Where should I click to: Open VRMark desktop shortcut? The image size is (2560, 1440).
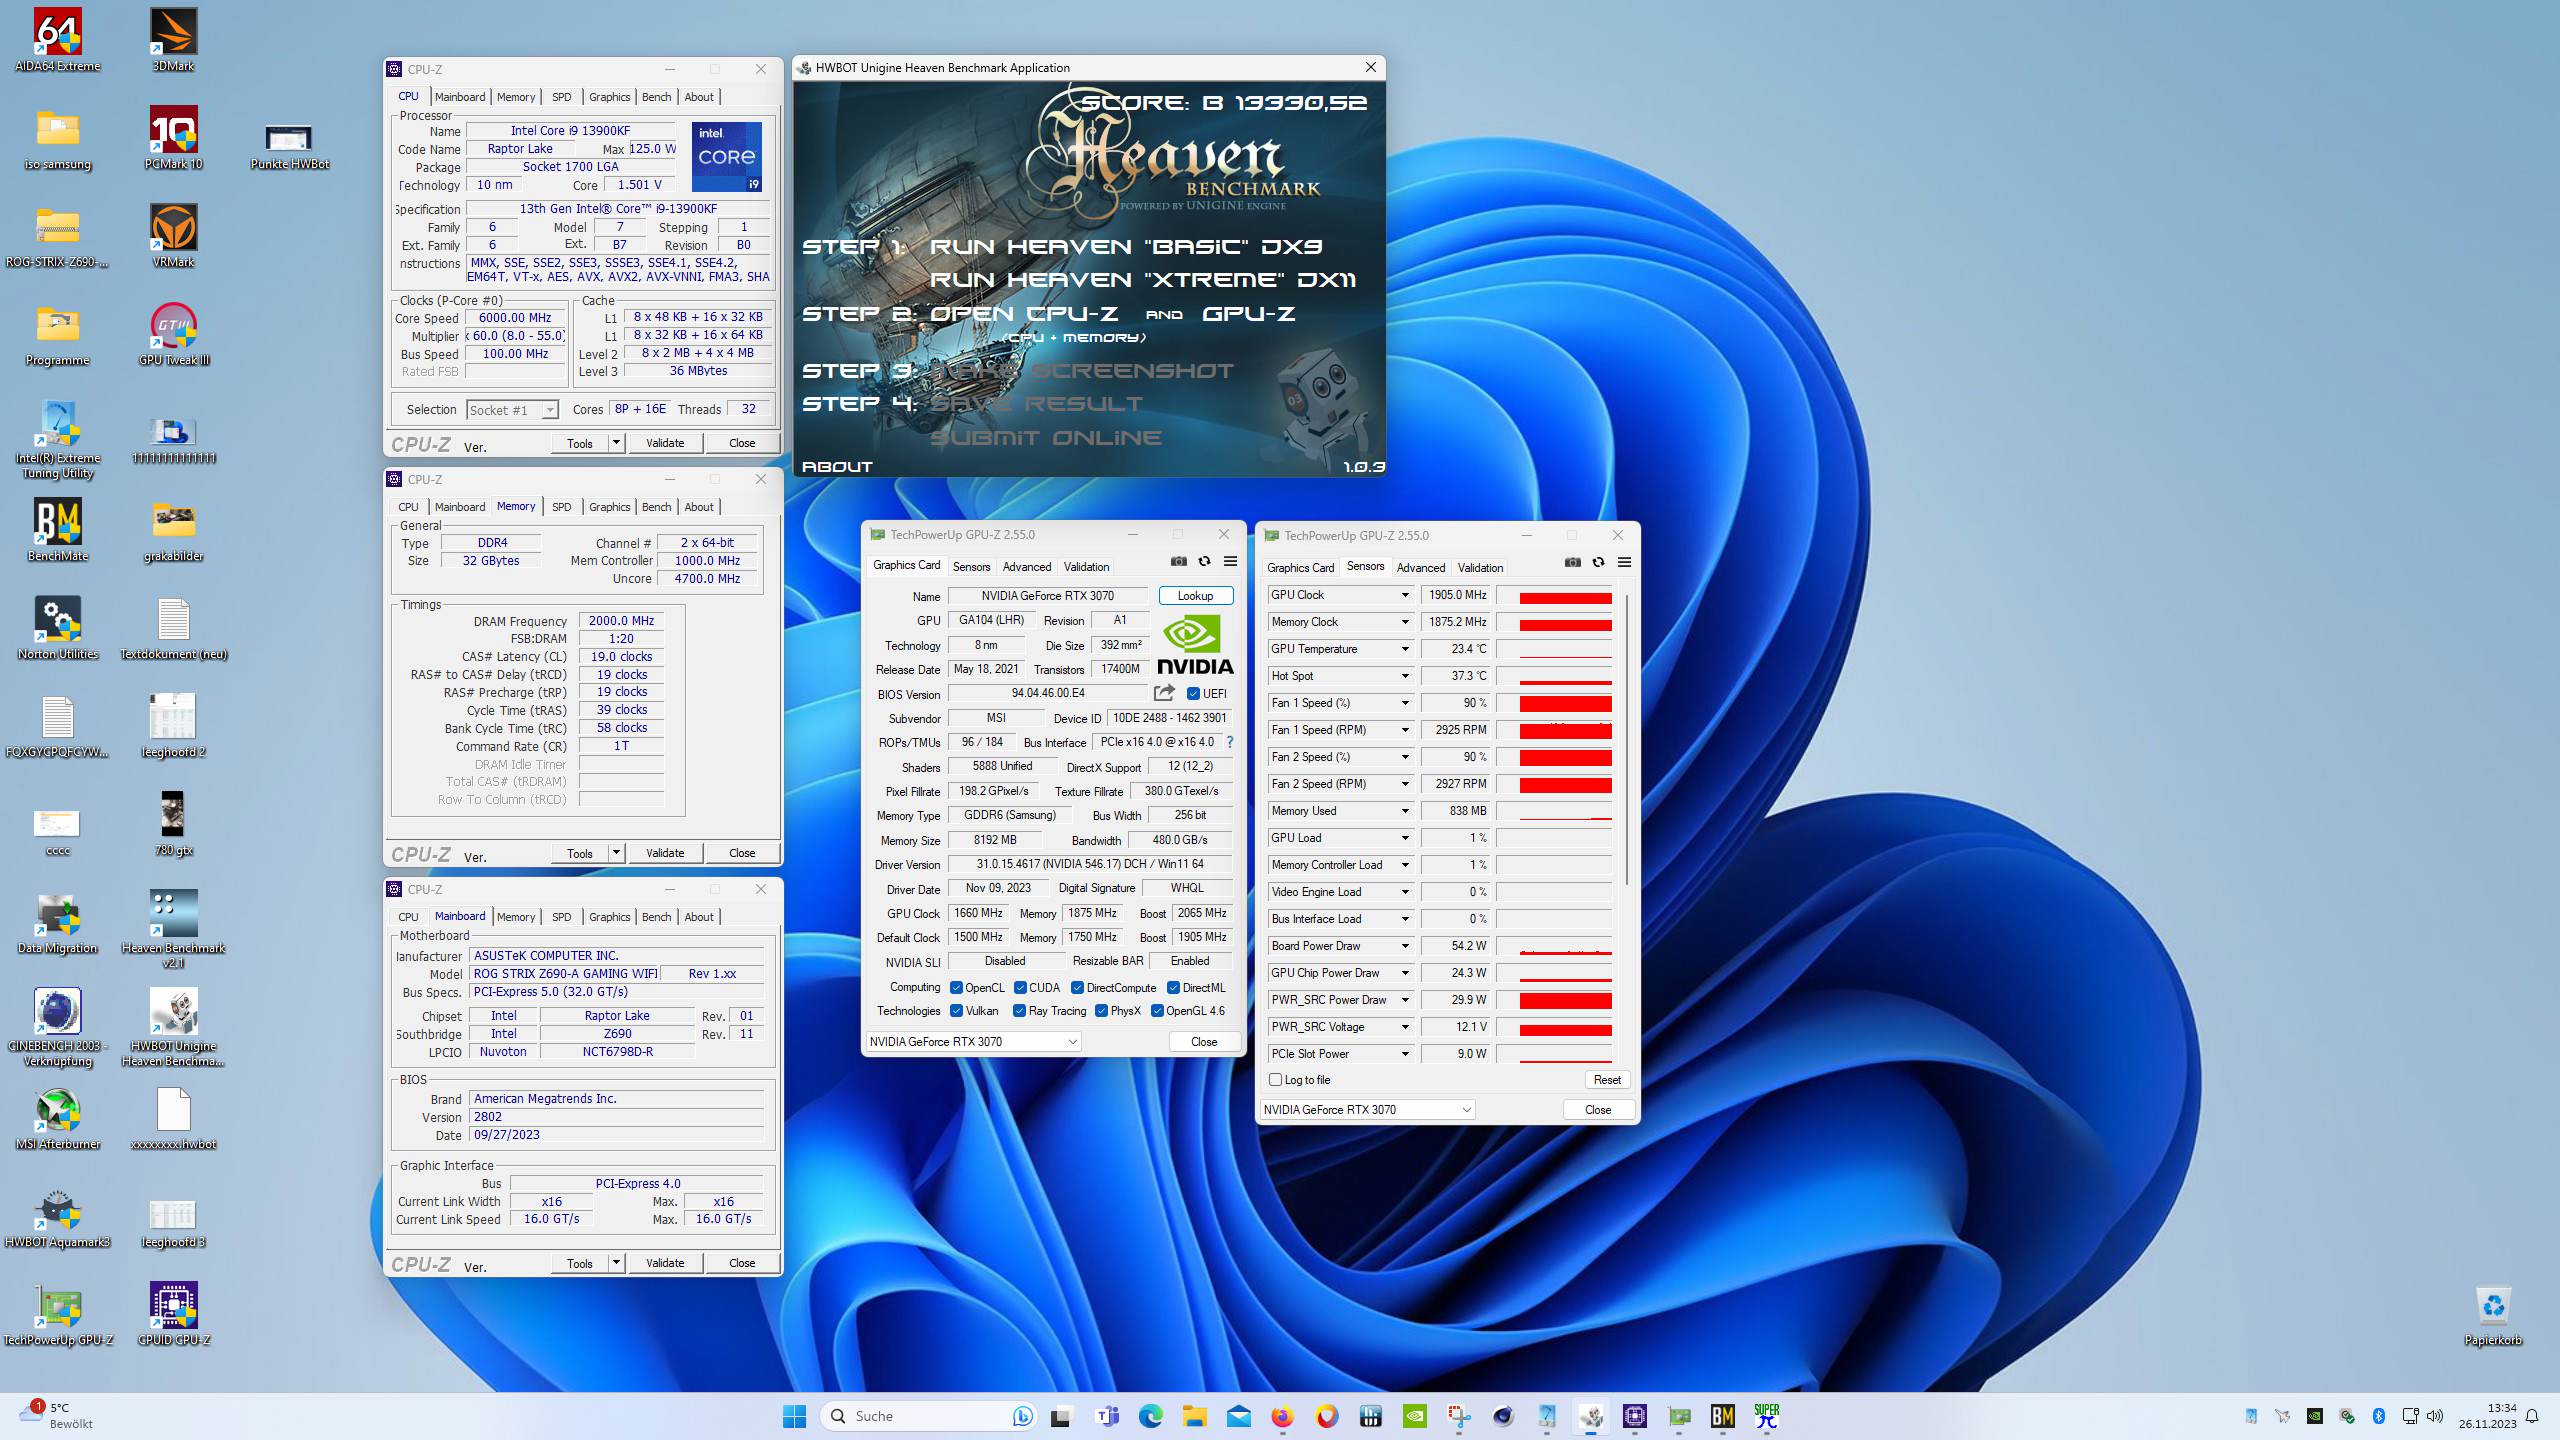[x=173, y=236]
